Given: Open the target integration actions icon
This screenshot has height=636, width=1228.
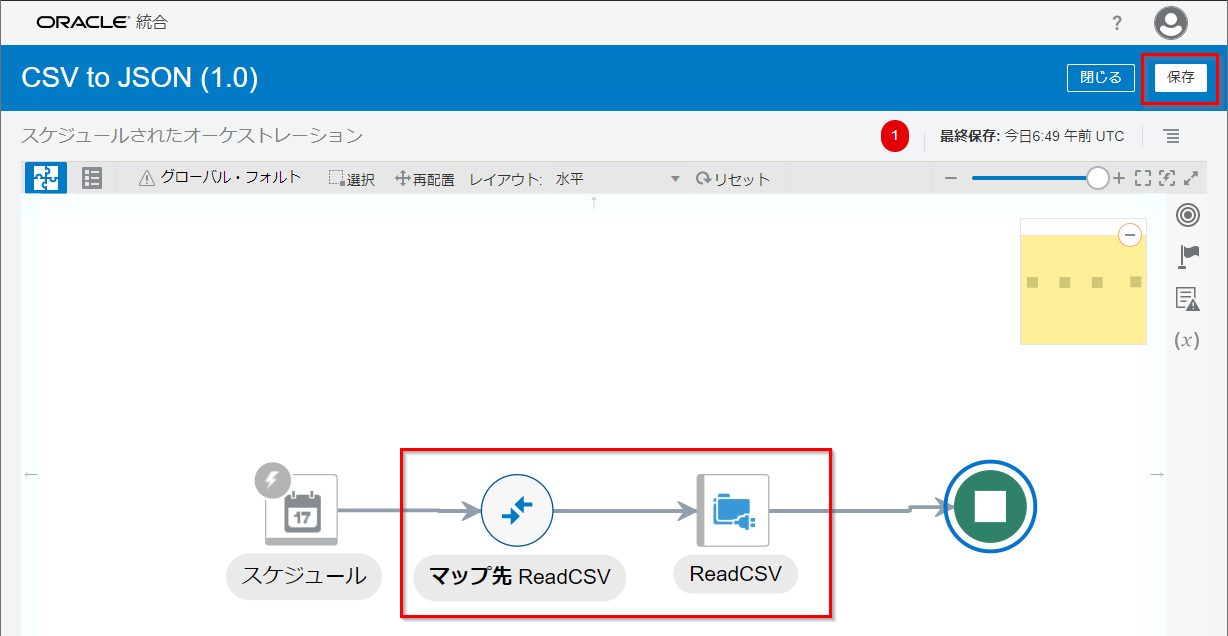Looking at the screenshot, I should tap(1187, 215).
